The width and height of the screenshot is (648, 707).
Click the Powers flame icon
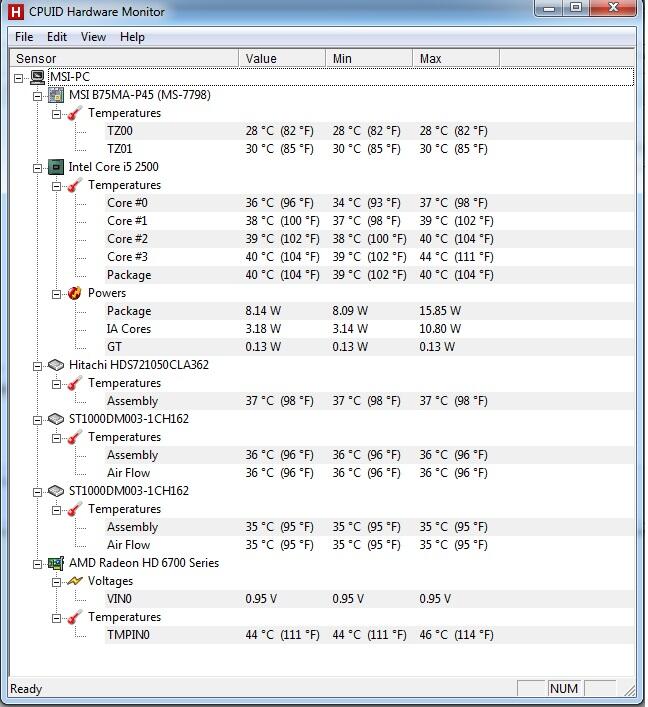[x=75, y=293]
